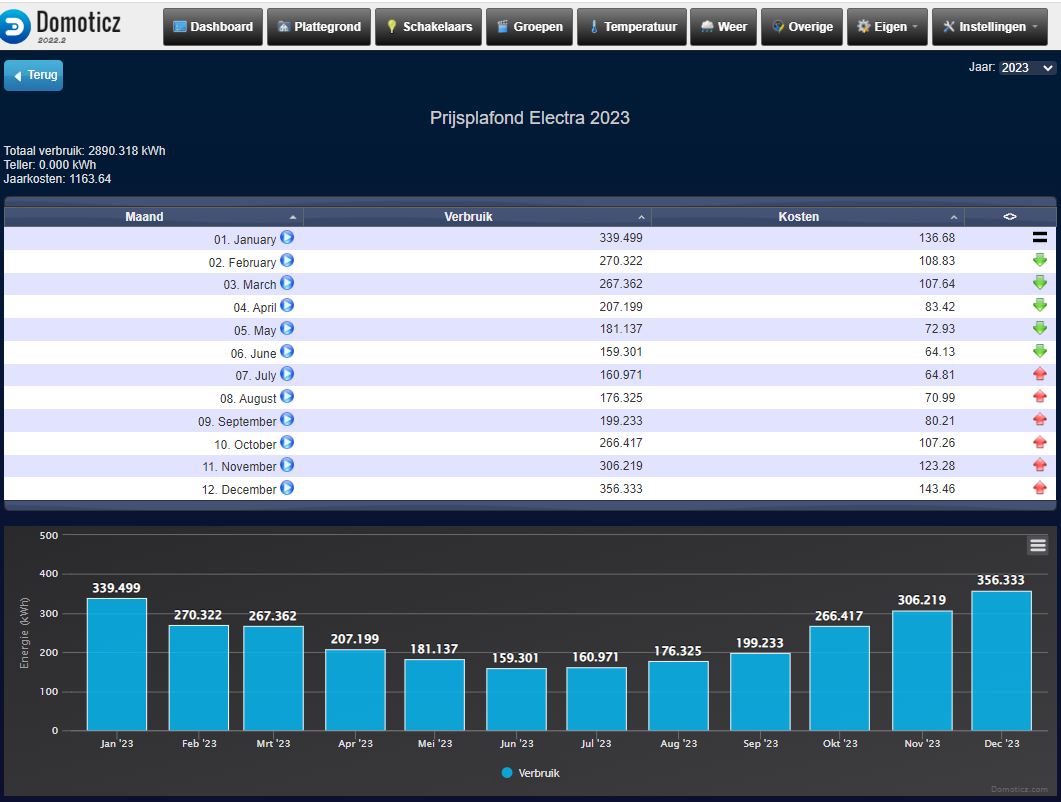Select the Jan '23 chart bar
The image size is (1061, 802).
point(116,664)
